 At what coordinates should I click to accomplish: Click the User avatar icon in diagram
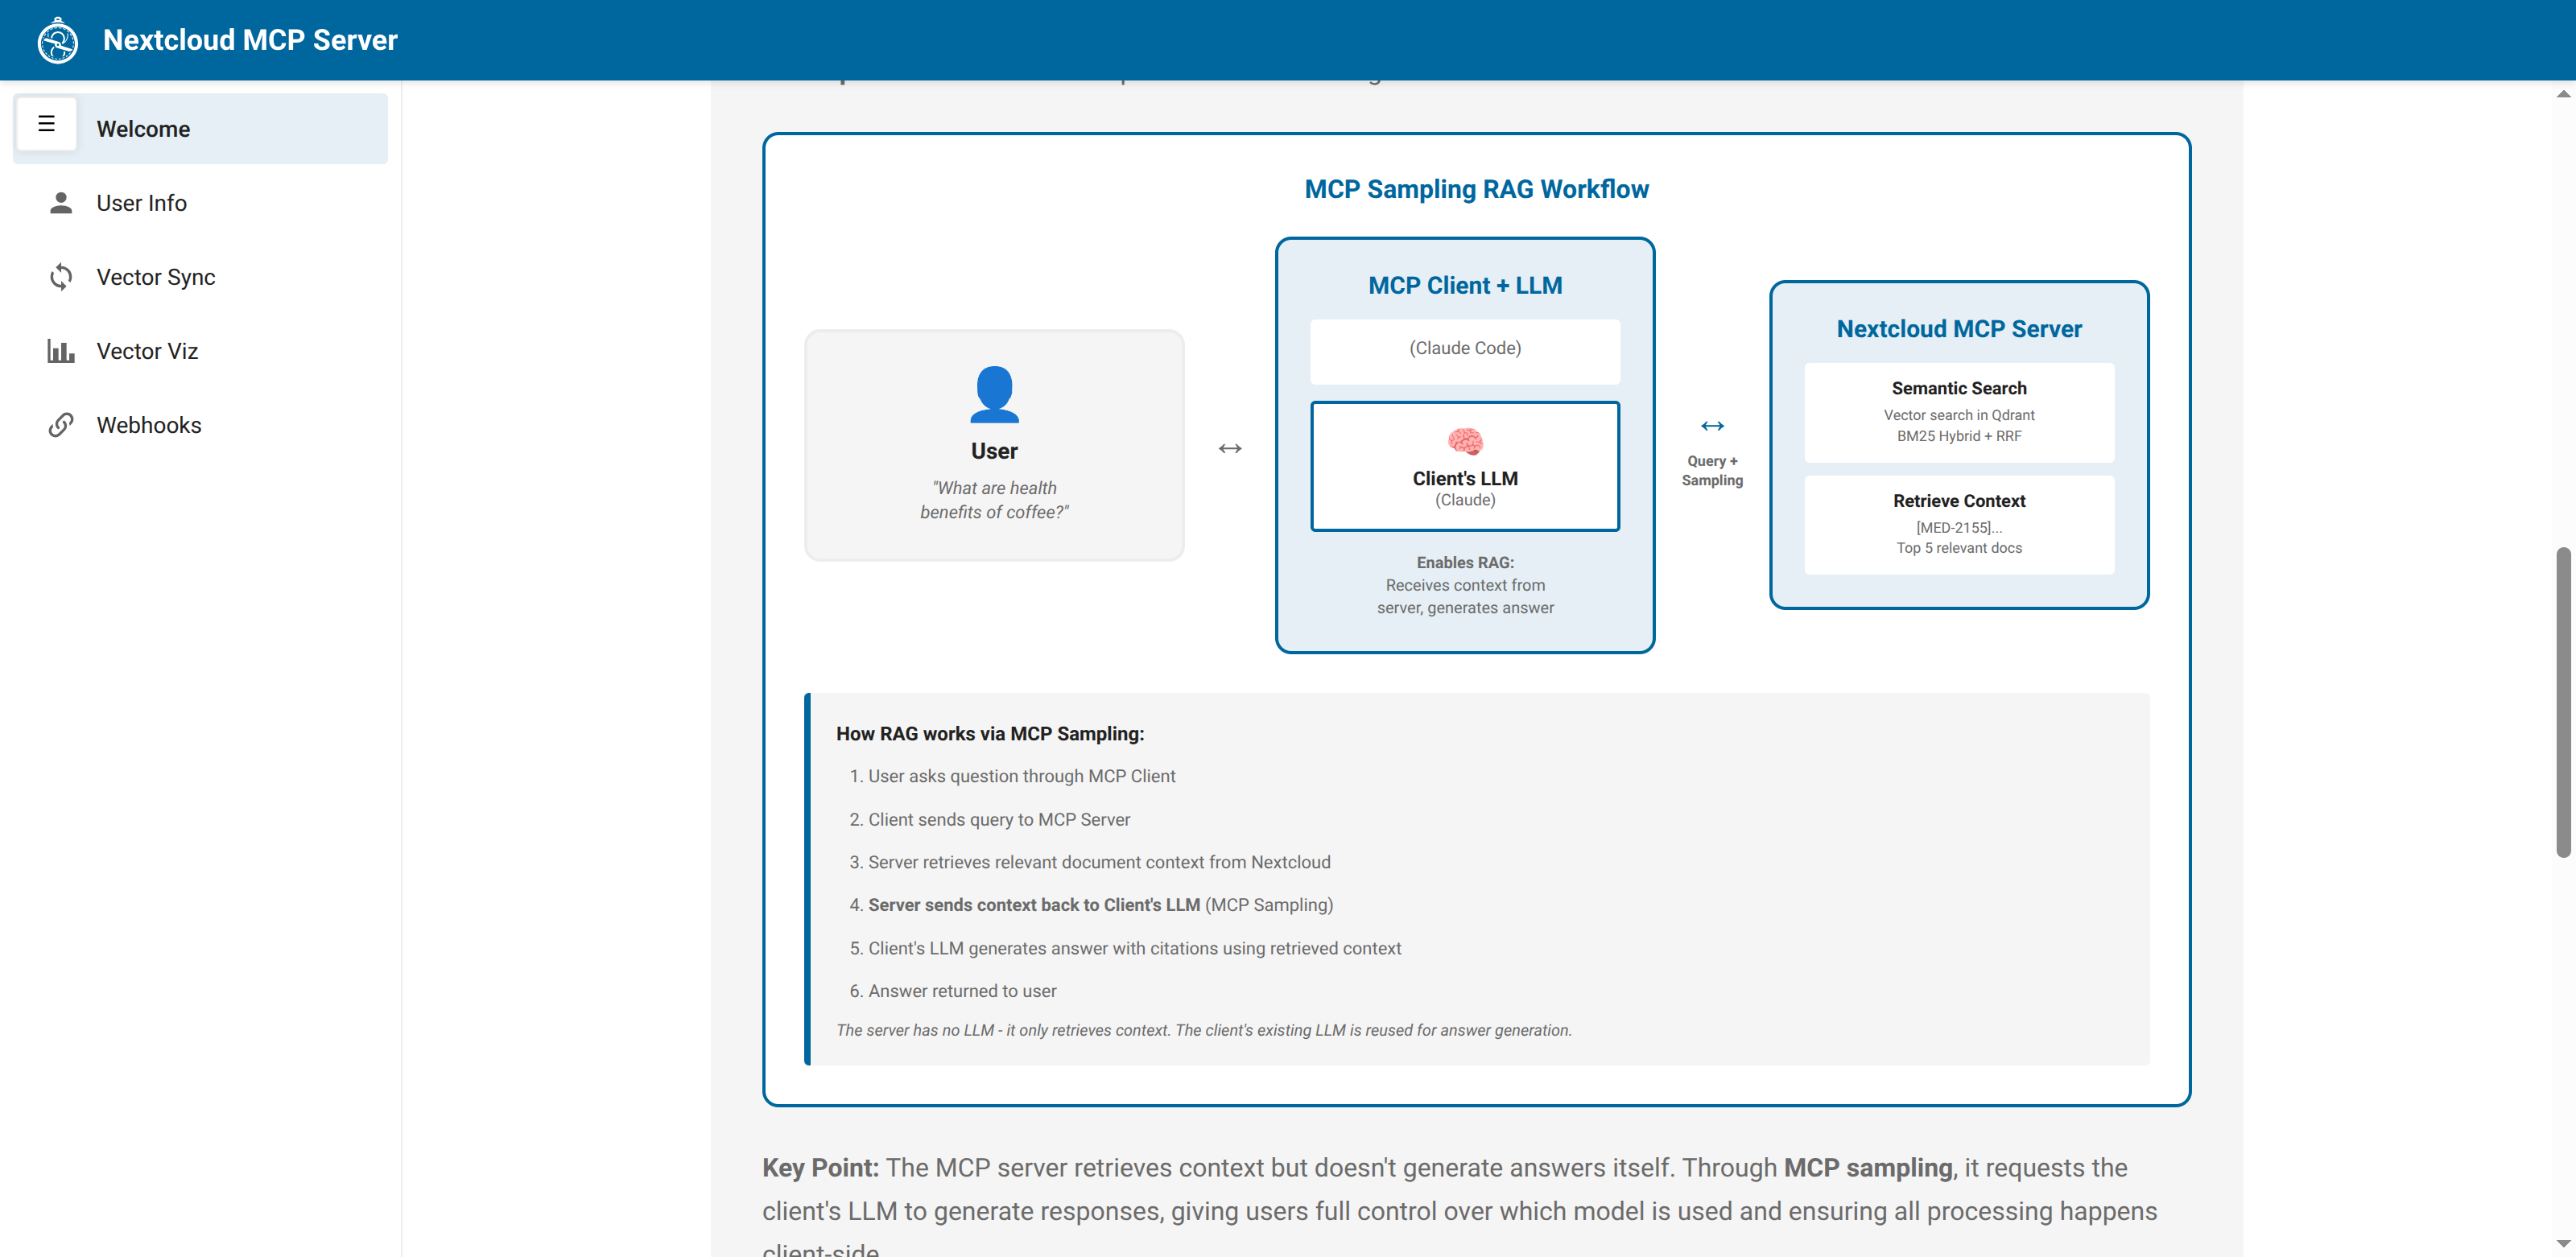click(994, 394)
